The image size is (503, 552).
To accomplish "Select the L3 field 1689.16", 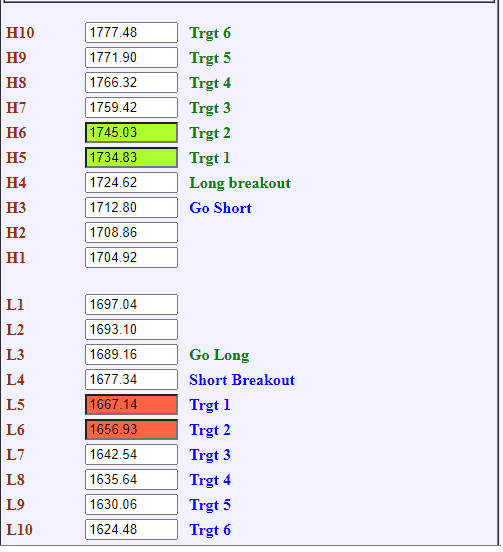I will pos(131,355).
